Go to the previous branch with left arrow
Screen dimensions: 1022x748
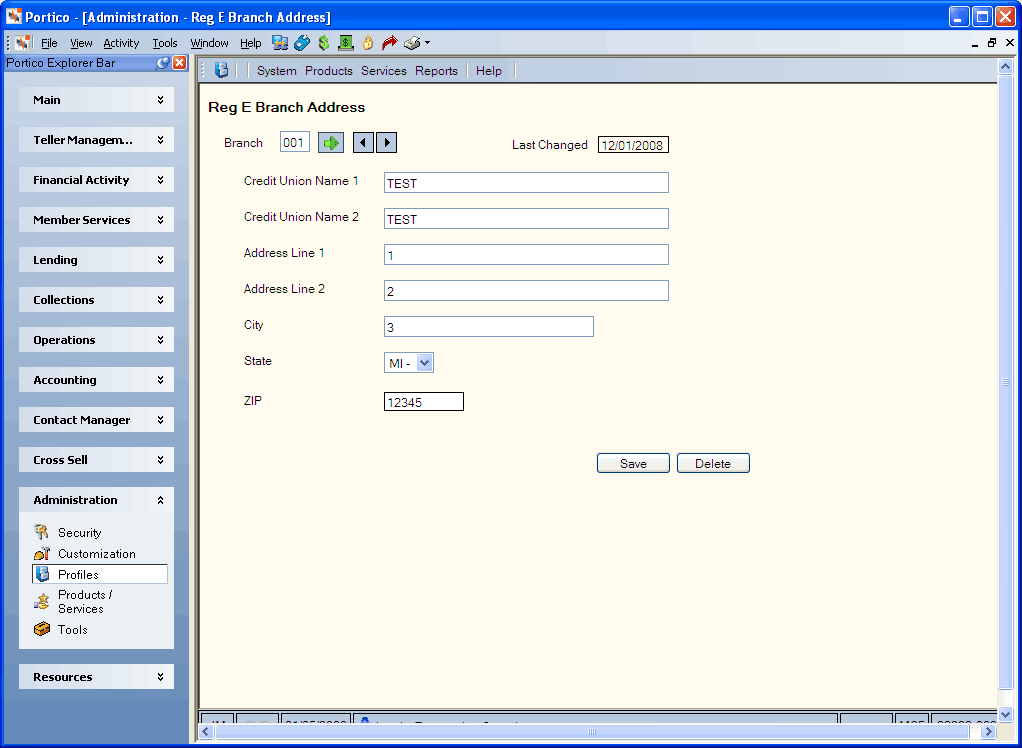pos(363,143)
